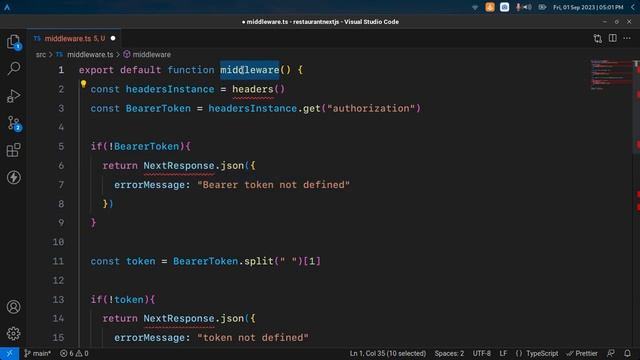Change encoding via UTF-8
Viewport: 640px width, 360px height.
(x=482, y=353)
